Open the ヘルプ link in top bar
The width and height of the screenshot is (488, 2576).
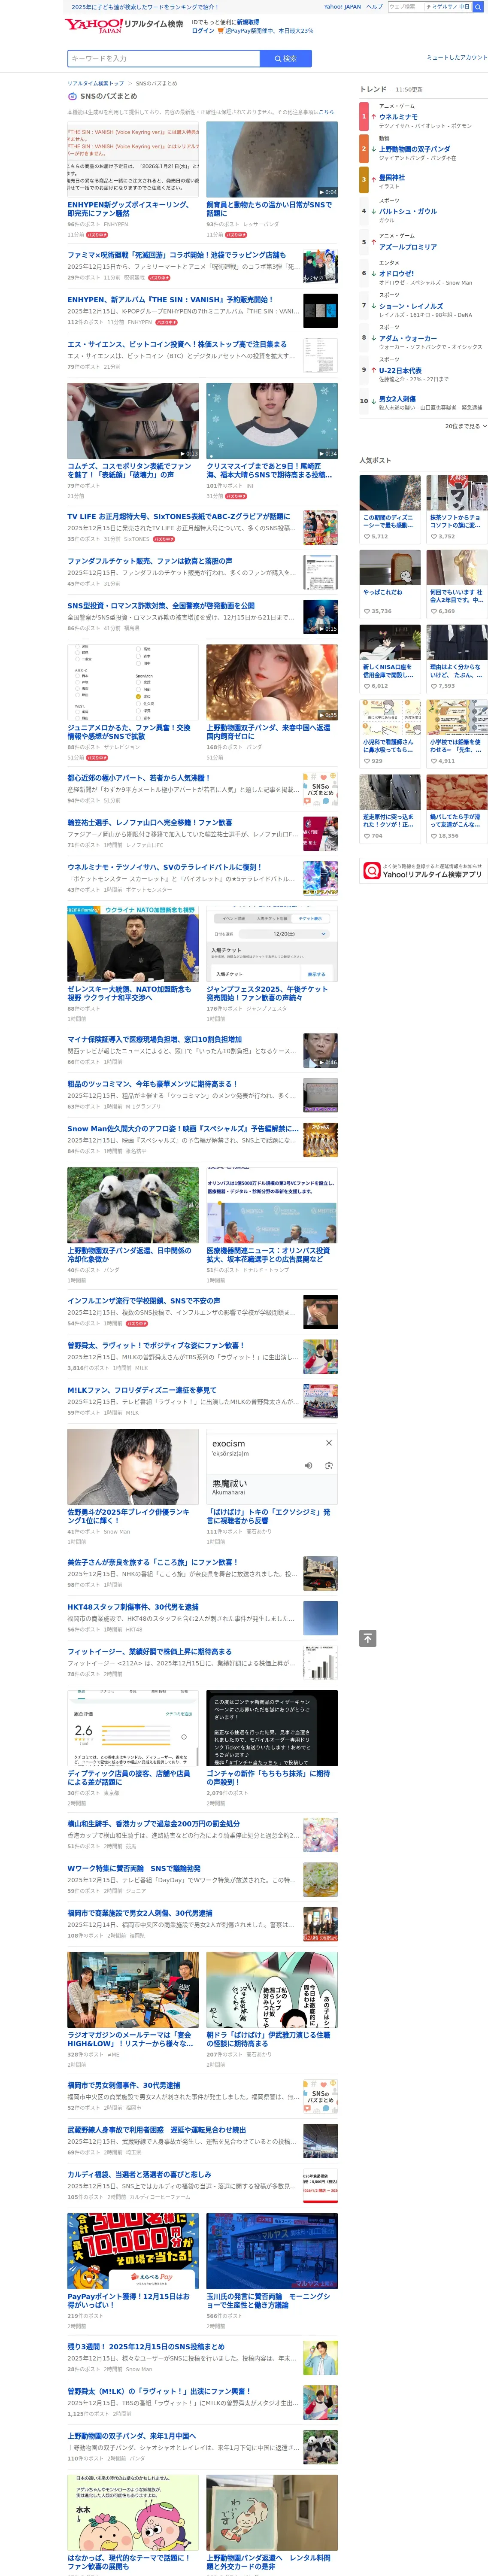pos(374,7)
